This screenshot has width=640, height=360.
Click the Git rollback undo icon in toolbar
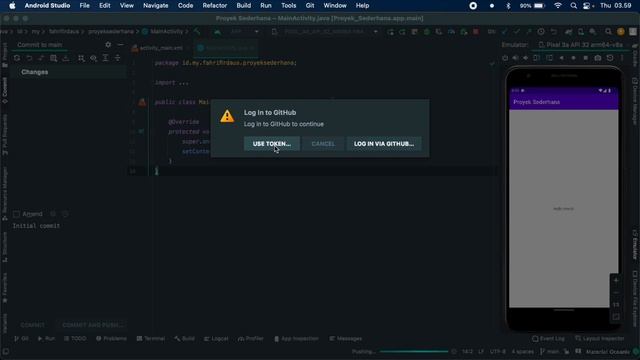point(553,32)
